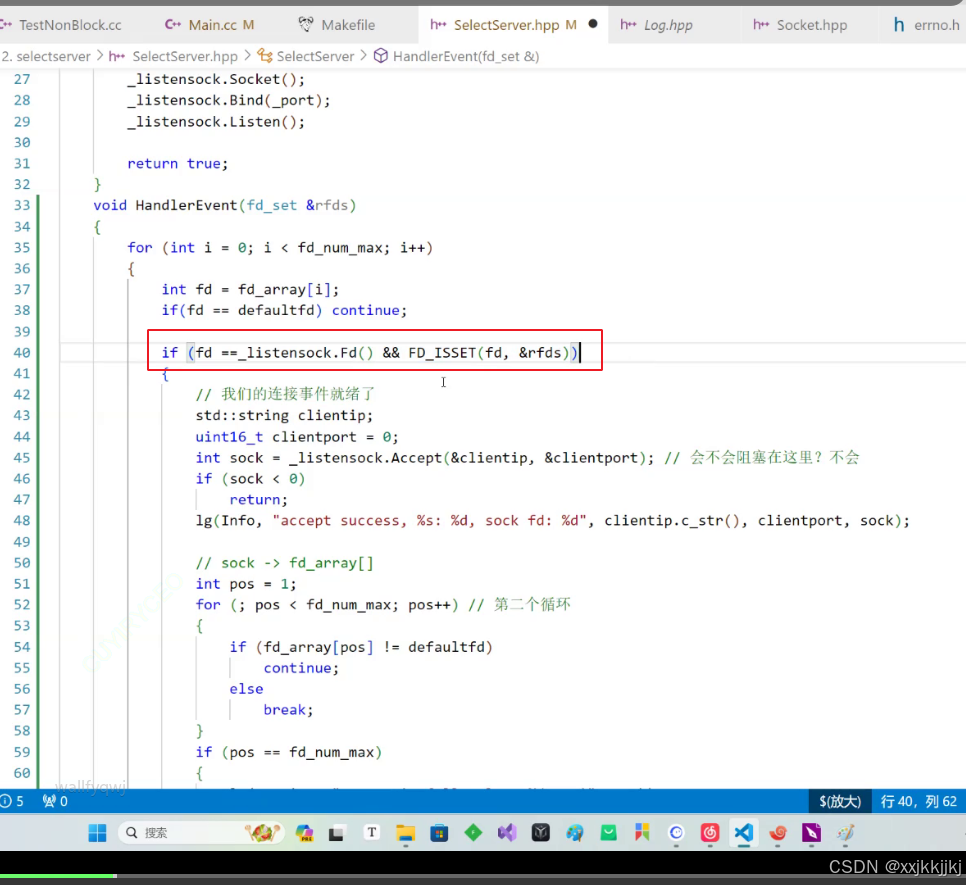The height and width of the screenshot is (885, 966).
Task: Click the painter palette taskbar icon
Action: [575, 833]
